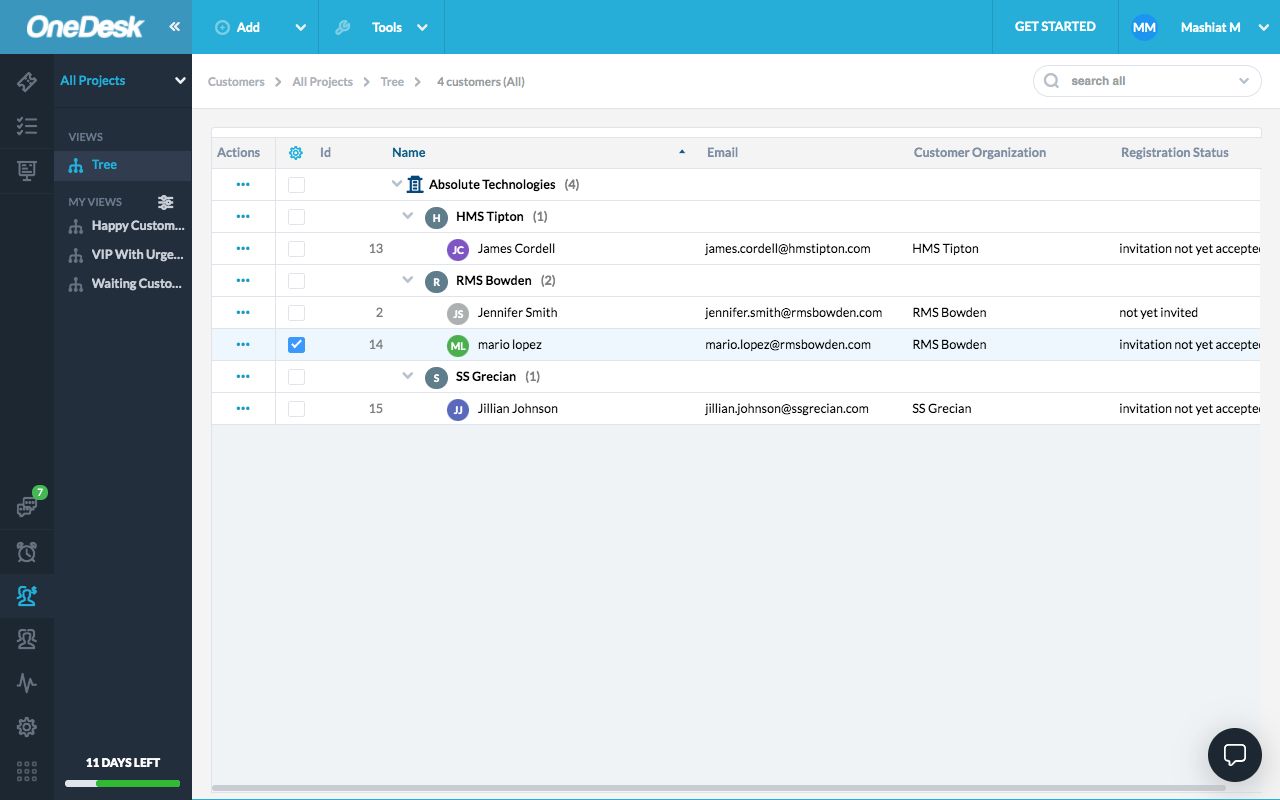Open the Timesheets alarm clock icon
The height and width of the screenshot is (800, 1280).
(x=27, y=551)
